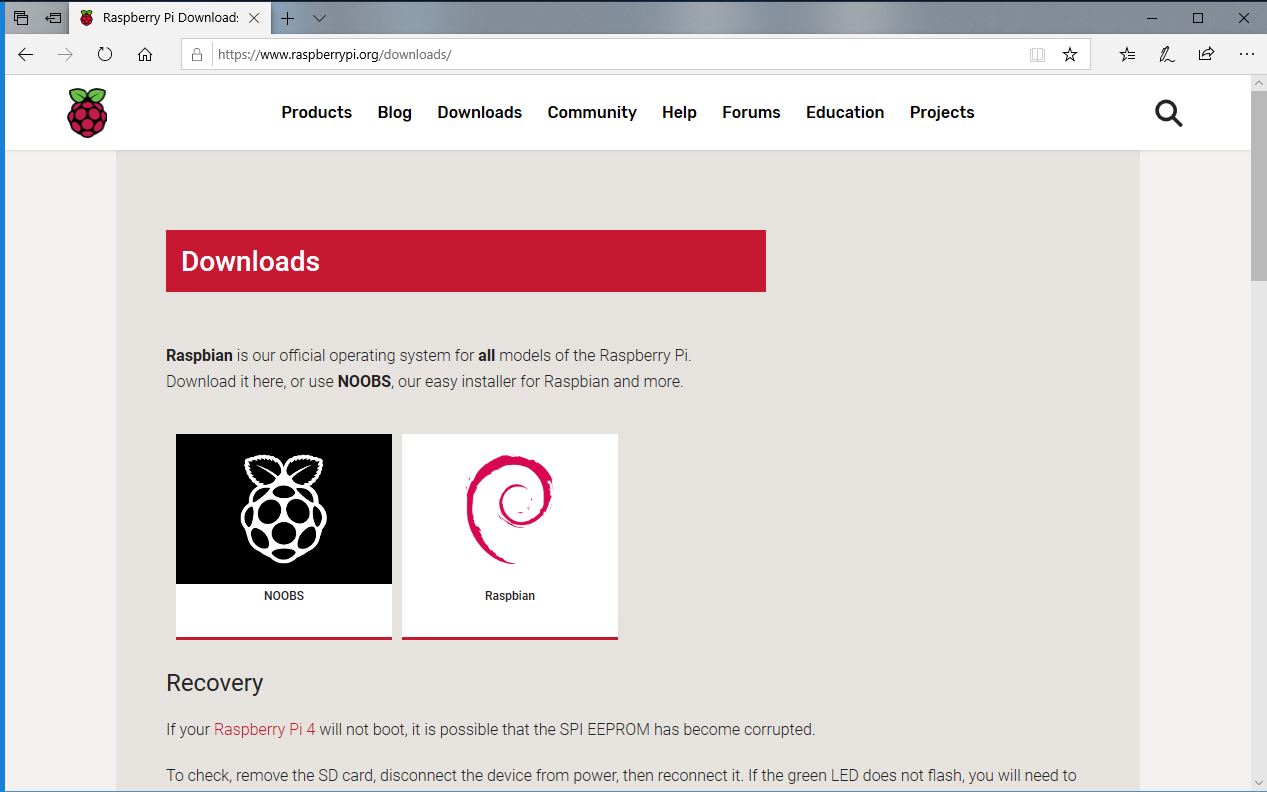Click Help in the navigation bar

(679, 113)
